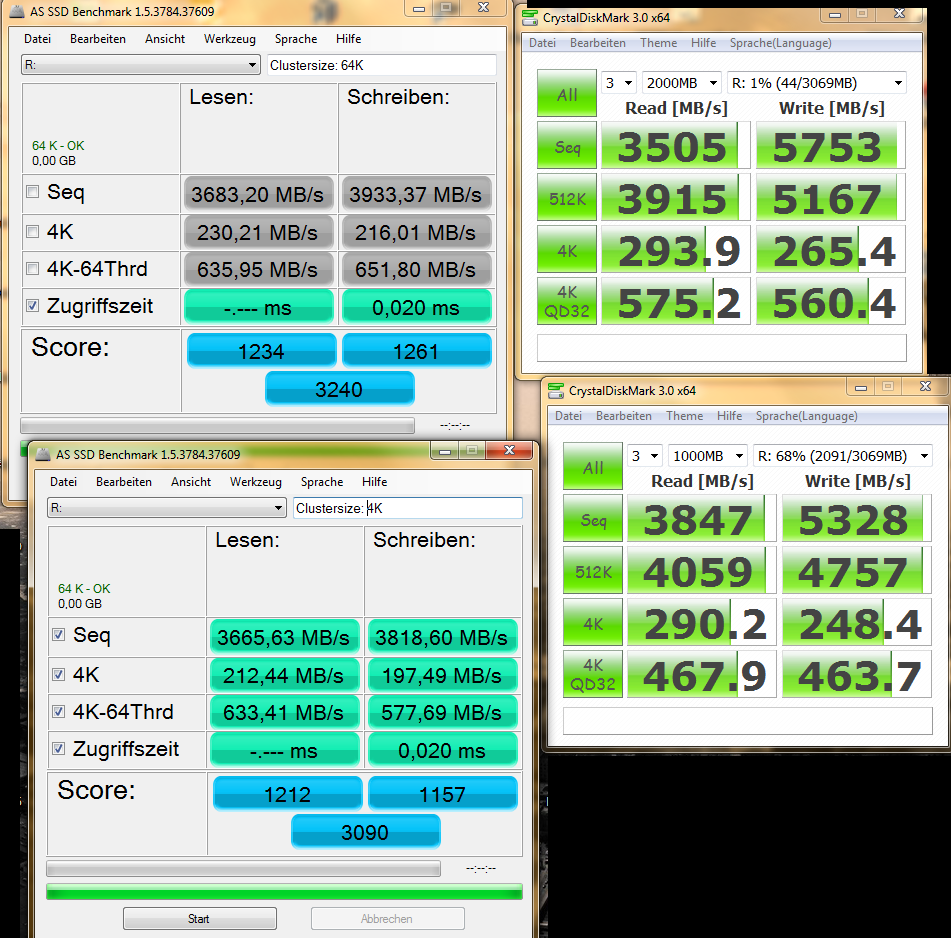Open test count dropdown in upper CrystalDiskMark
951x938 pixels.
[x=618, y=83]
